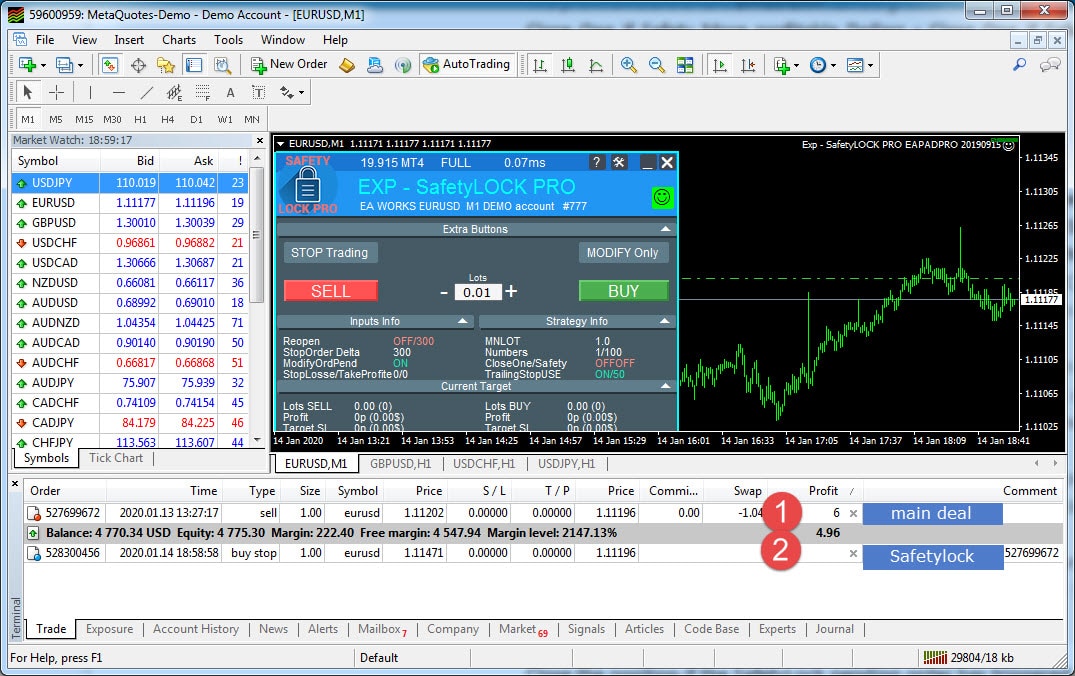Click the help question mark on EA panel
This screenshot has width=1075, height=676.
click(x=597, y=162)
